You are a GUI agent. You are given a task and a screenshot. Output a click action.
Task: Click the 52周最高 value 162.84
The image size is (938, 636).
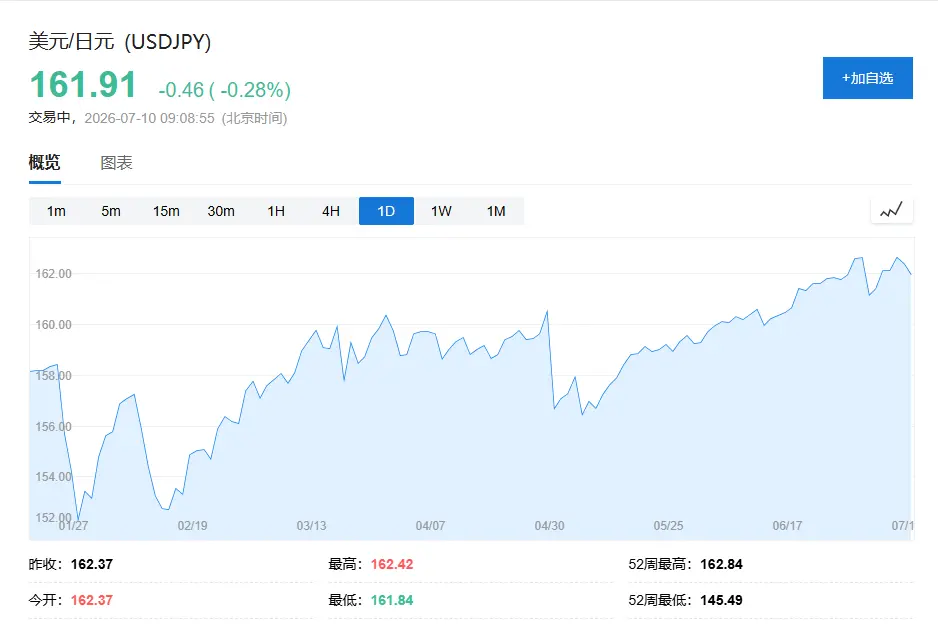[x=721, y=564]
